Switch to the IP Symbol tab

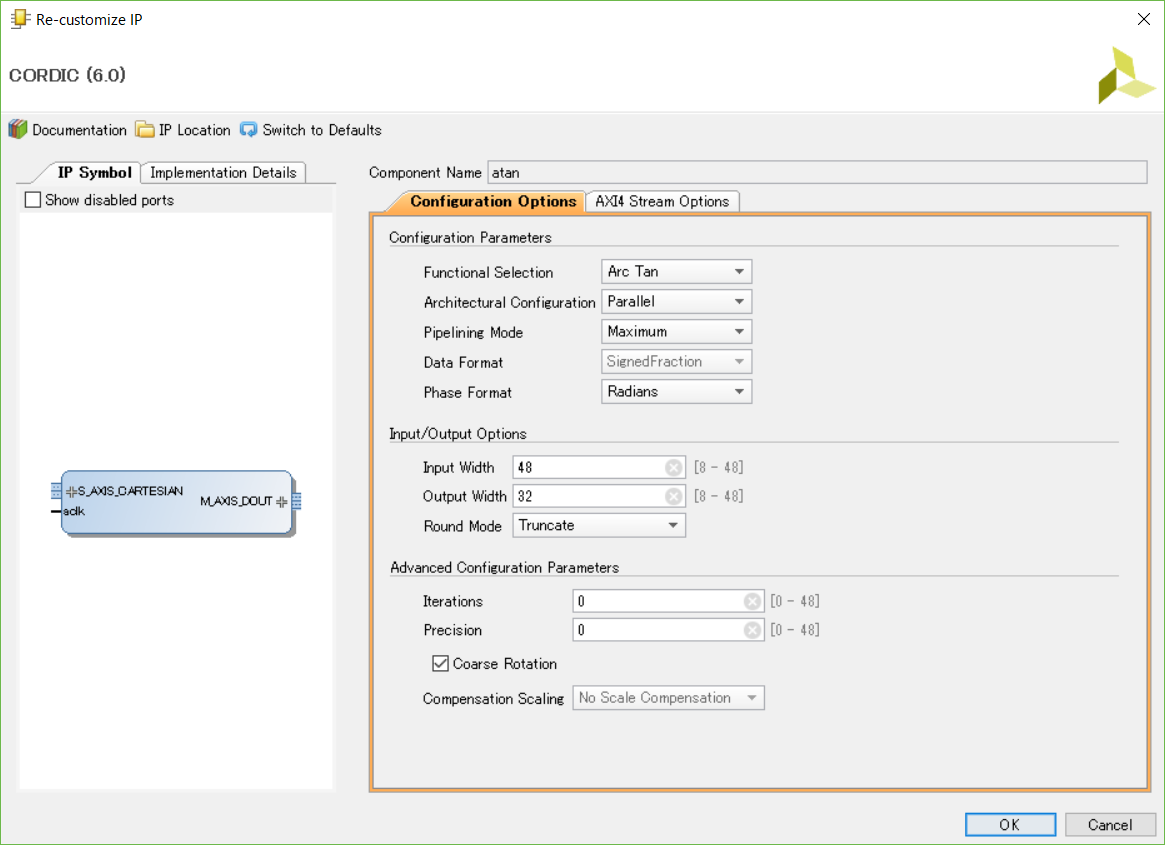[x=94, y=172]
